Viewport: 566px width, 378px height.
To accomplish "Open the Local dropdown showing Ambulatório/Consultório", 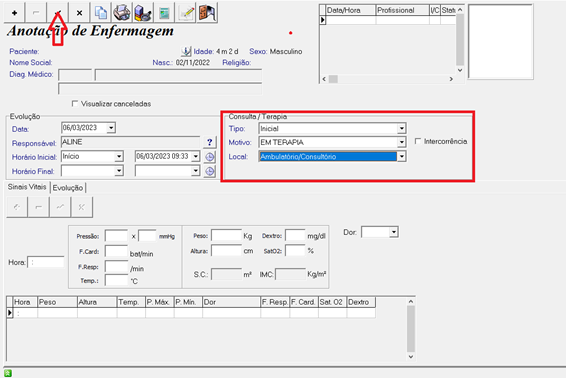I will [401, 156].
